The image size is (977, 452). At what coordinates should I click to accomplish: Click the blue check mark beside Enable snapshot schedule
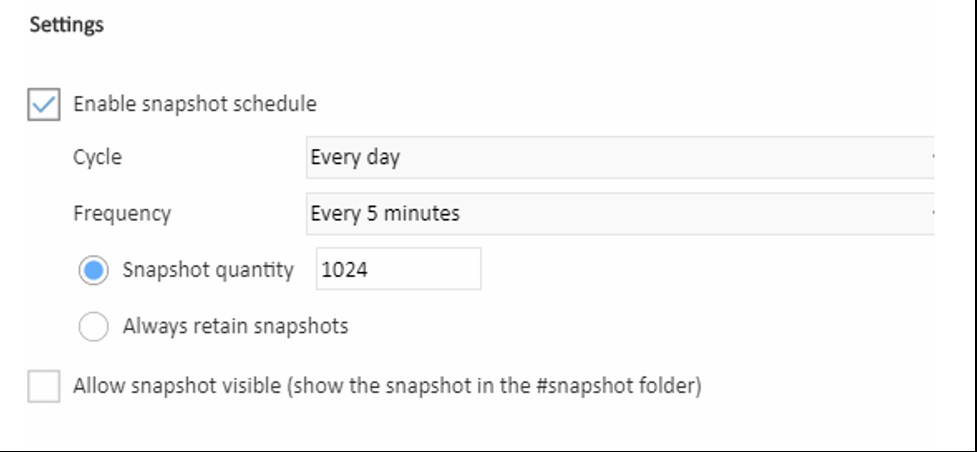pos(44,104)
